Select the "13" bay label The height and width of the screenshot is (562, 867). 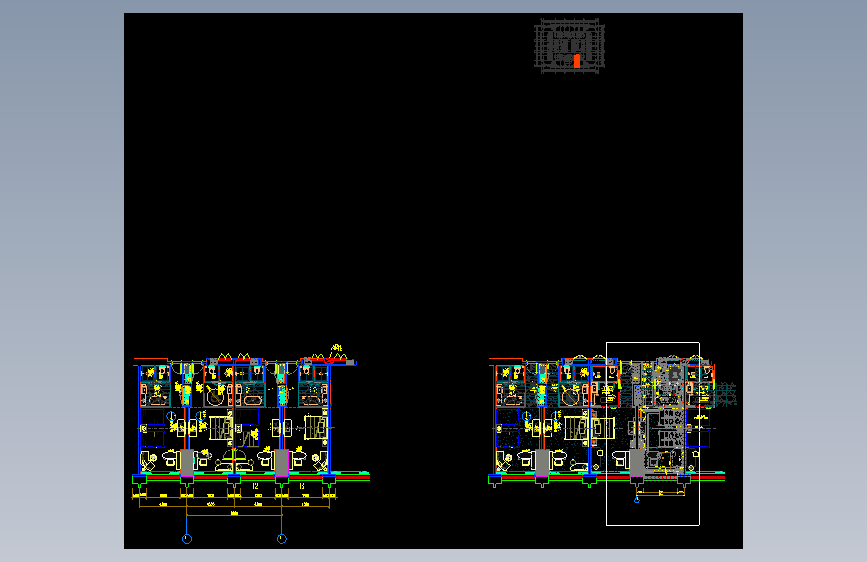point(302,486)
